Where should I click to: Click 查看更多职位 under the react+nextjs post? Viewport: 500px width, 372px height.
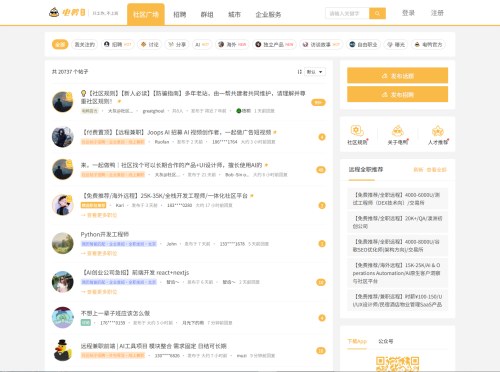pos(99,292)
